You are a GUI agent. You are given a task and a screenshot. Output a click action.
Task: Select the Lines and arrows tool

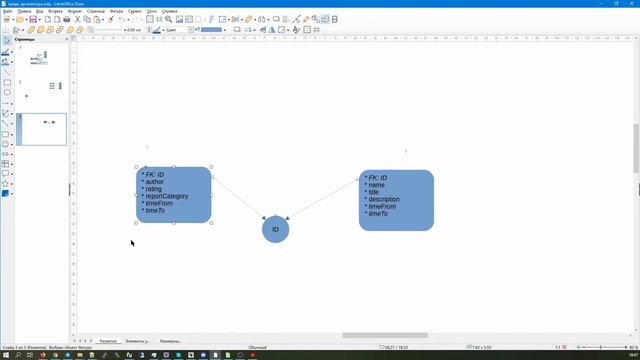point(5,104)
